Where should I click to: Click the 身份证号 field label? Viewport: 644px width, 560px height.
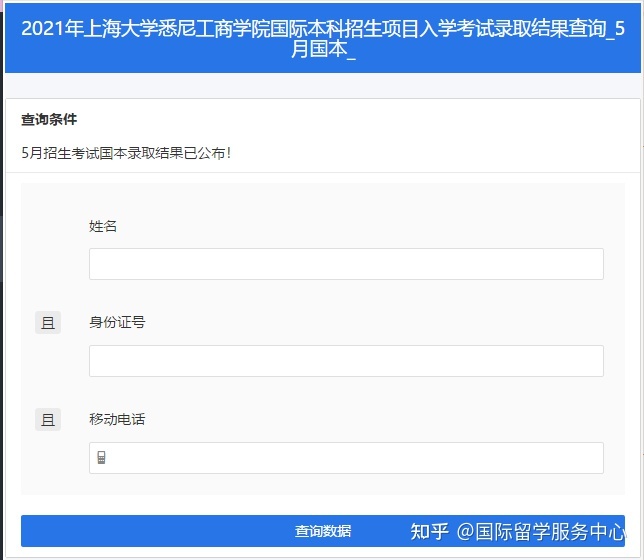tap(117, 322)
